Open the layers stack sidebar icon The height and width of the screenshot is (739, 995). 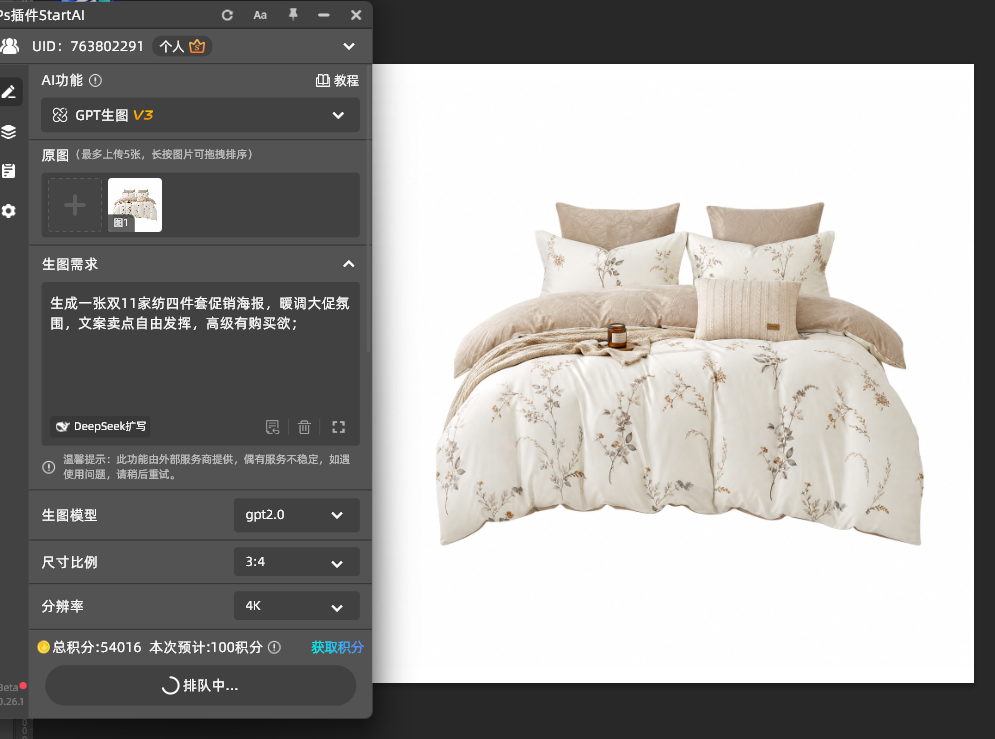[9, 132]
